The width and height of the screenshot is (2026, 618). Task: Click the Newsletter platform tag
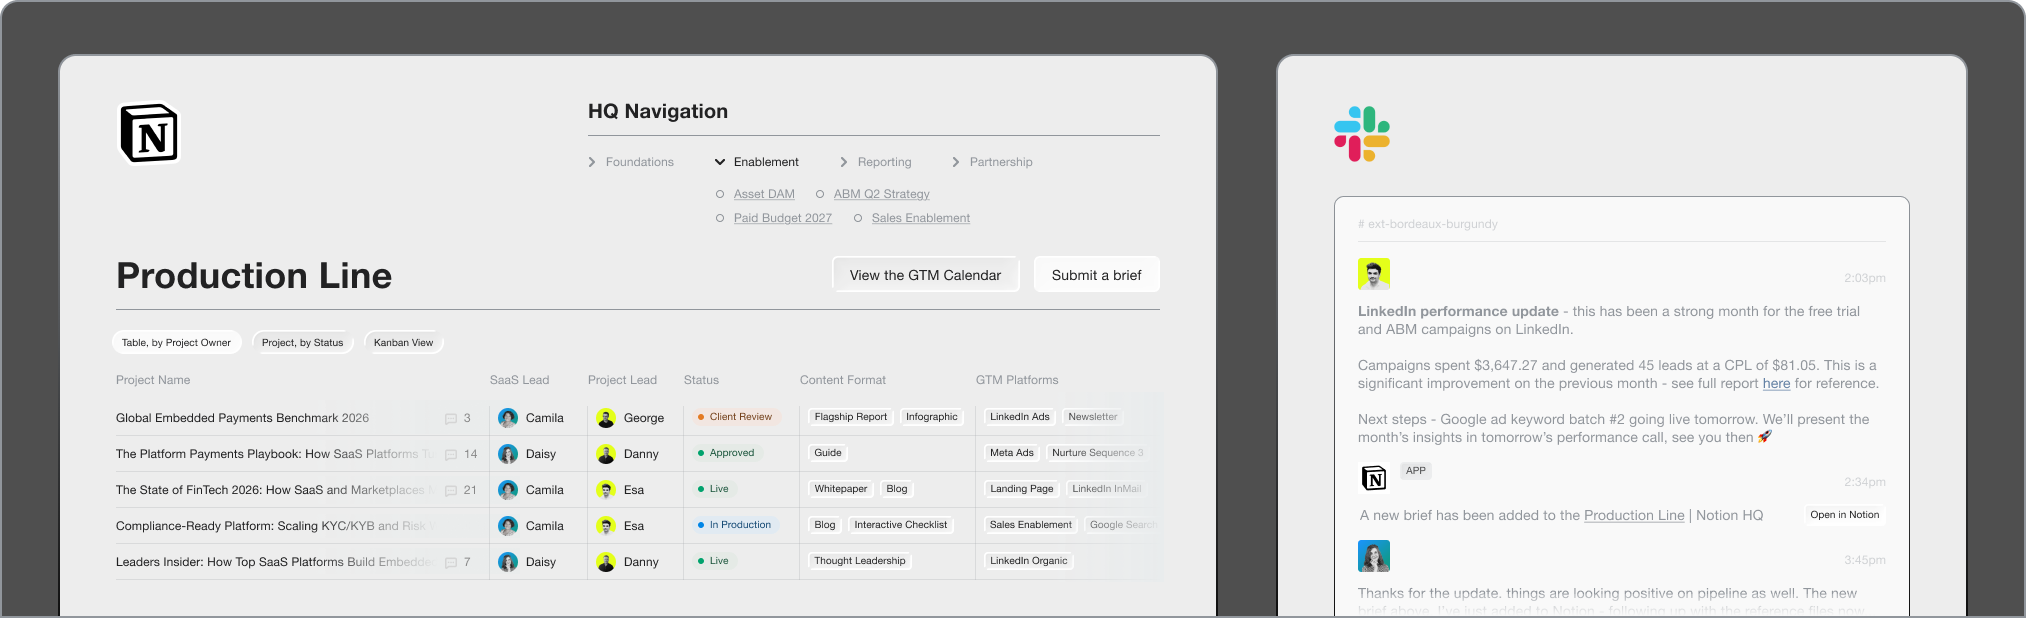[1092, 417]
